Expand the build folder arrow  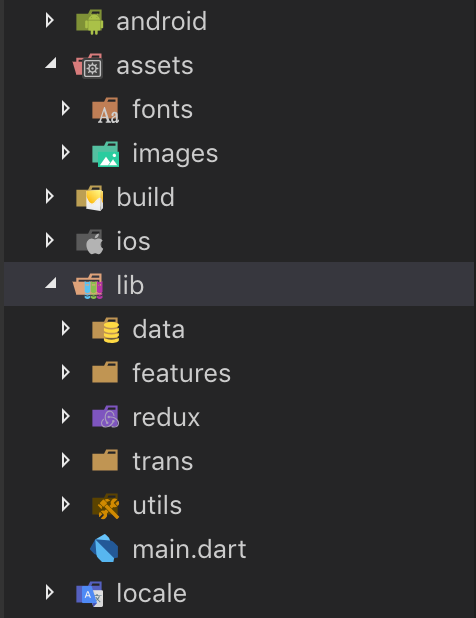pos(49,196)
